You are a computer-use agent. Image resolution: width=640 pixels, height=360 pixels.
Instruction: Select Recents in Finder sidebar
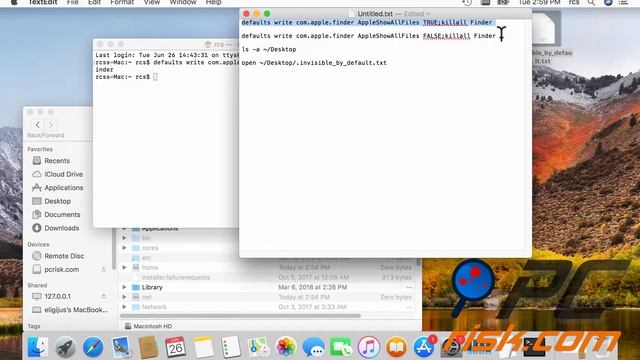coord(57,161)
